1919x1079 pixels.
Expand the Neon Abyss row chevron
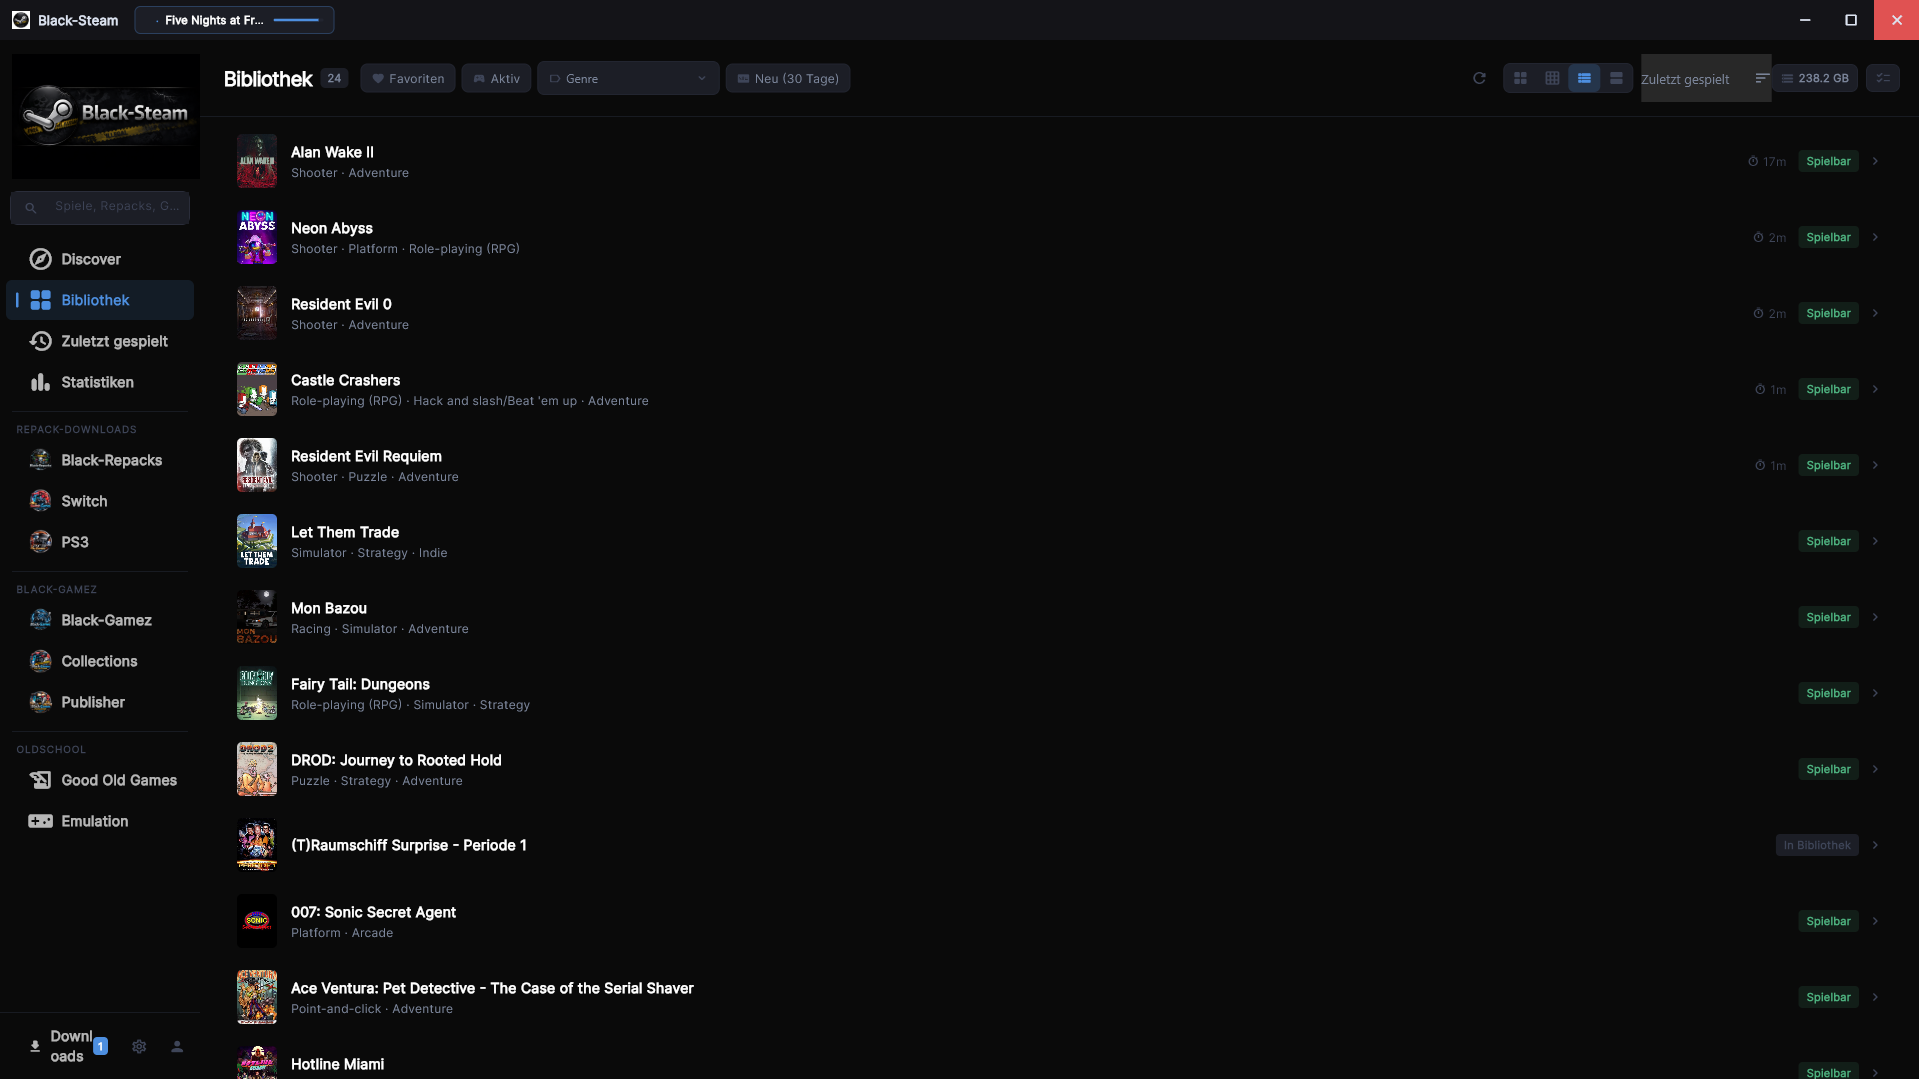1876,237
